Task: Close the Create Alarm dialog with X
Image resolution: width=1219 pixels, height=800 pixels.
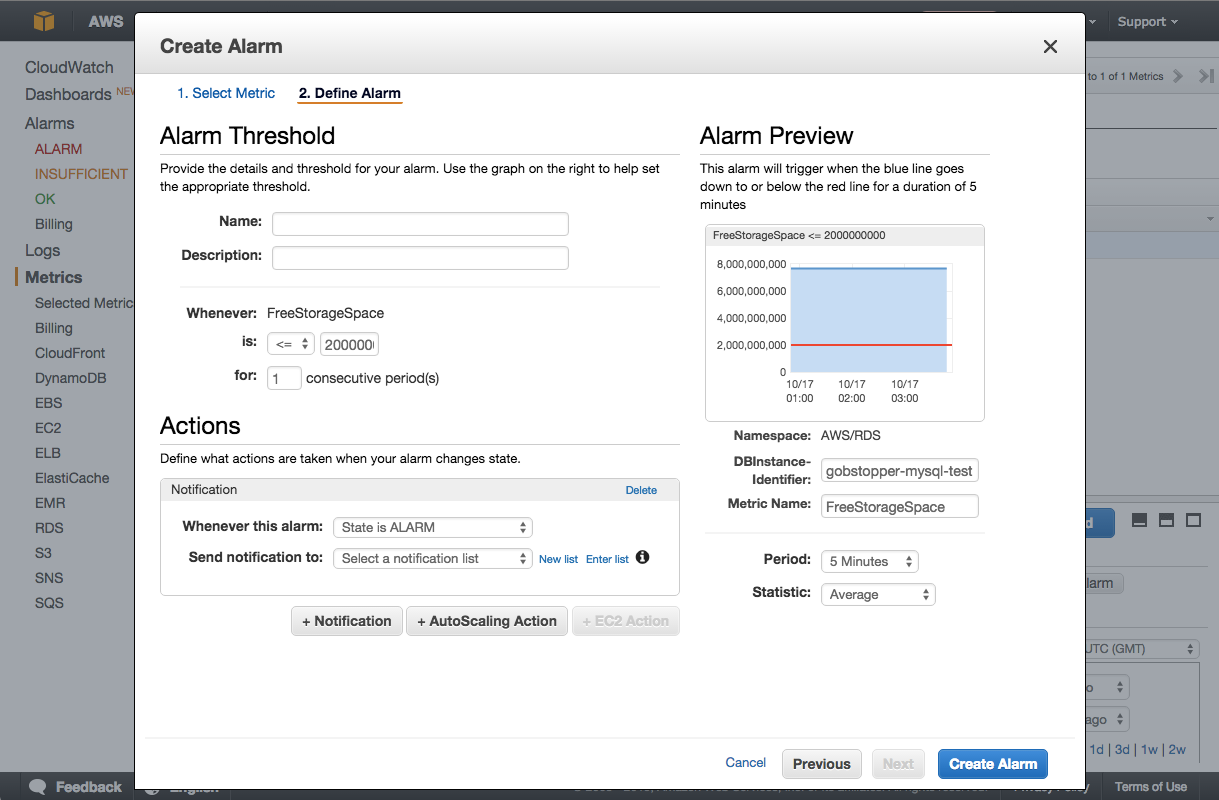Action: (1050, 47)
